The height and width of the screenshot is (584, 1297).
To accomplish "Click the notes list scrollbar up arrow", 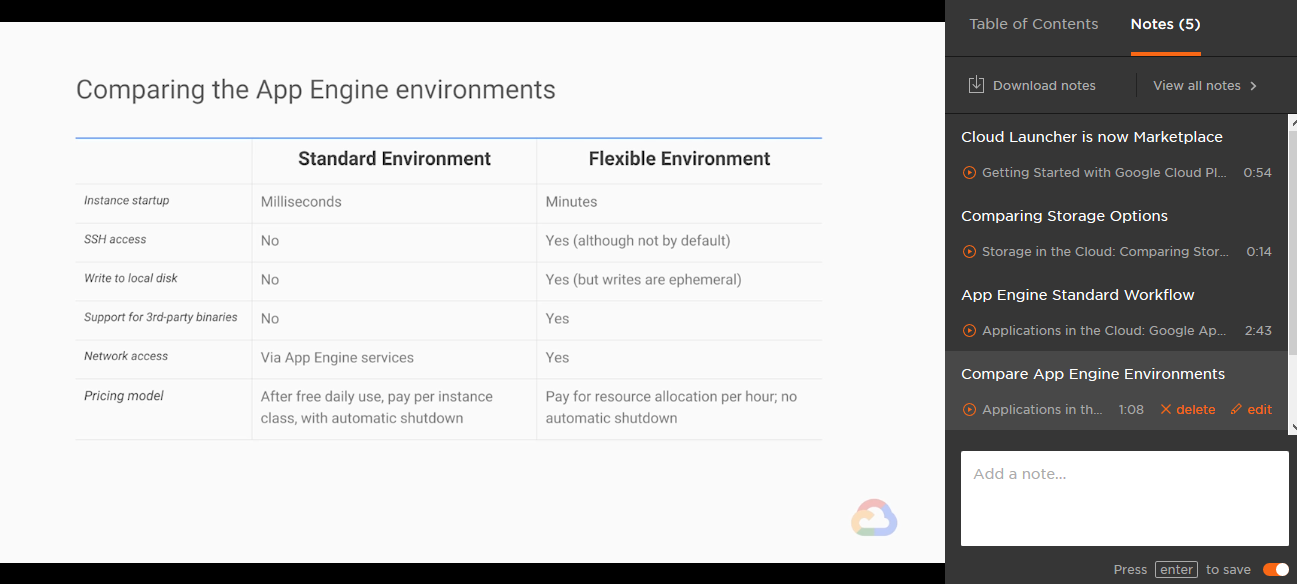I will pos(1293,121).
